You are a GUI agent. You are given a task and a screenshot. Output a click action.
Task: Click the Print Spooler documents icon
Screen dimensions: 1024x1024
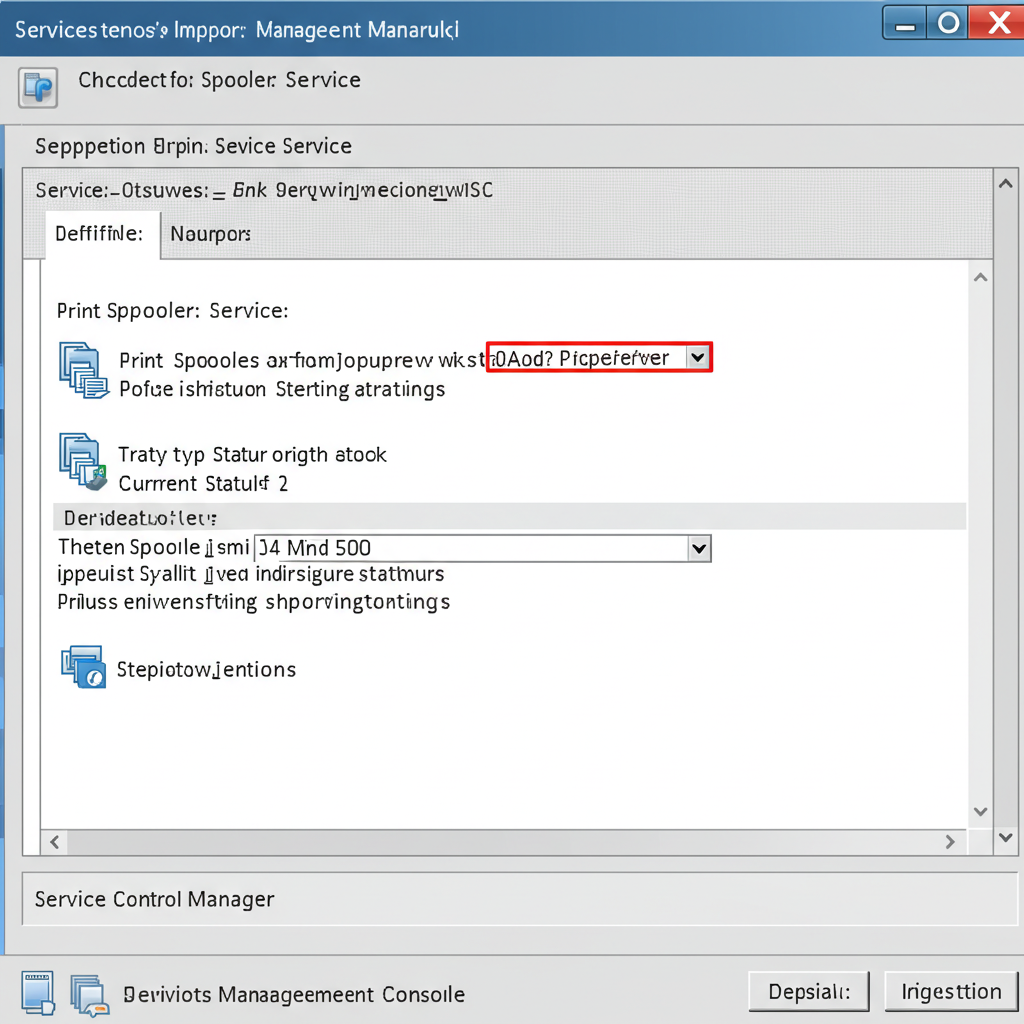[x=83, y=370]
